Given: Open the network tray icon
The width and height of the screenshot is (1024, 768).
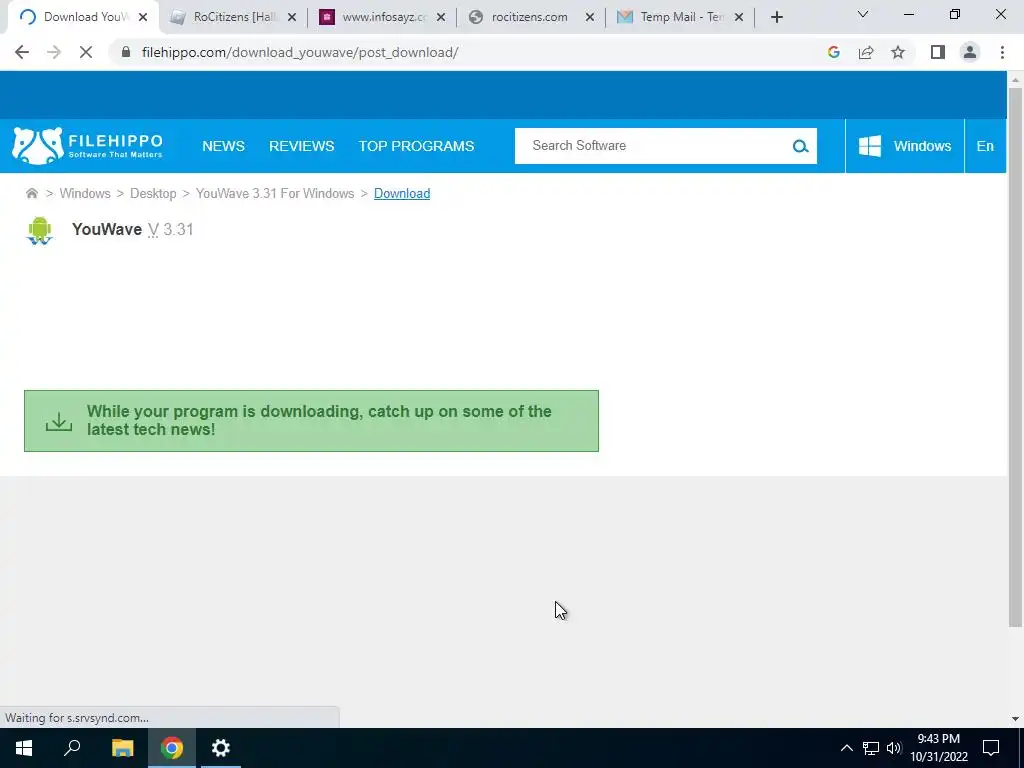Looking at the screenshot, I should click(871, 748).
